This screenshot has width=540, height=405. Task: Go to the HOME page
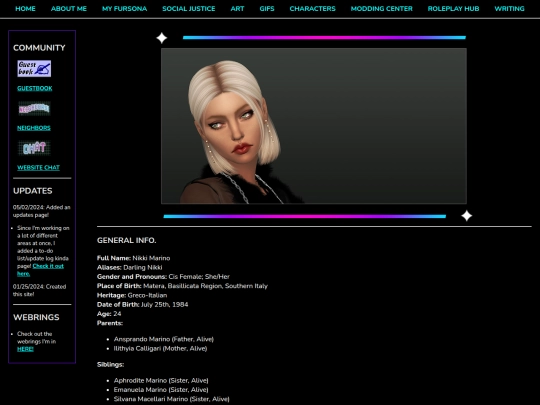(25, 9)
